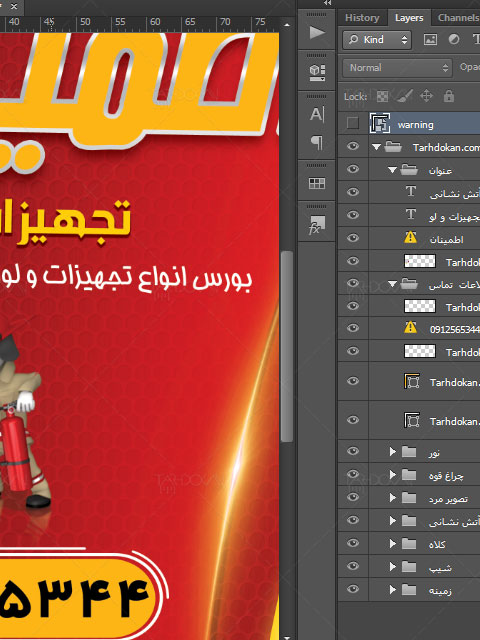Expand the زمینه group
Image resolution: width=480 pixels, height=640 pixels.
(x=393, y=589)
